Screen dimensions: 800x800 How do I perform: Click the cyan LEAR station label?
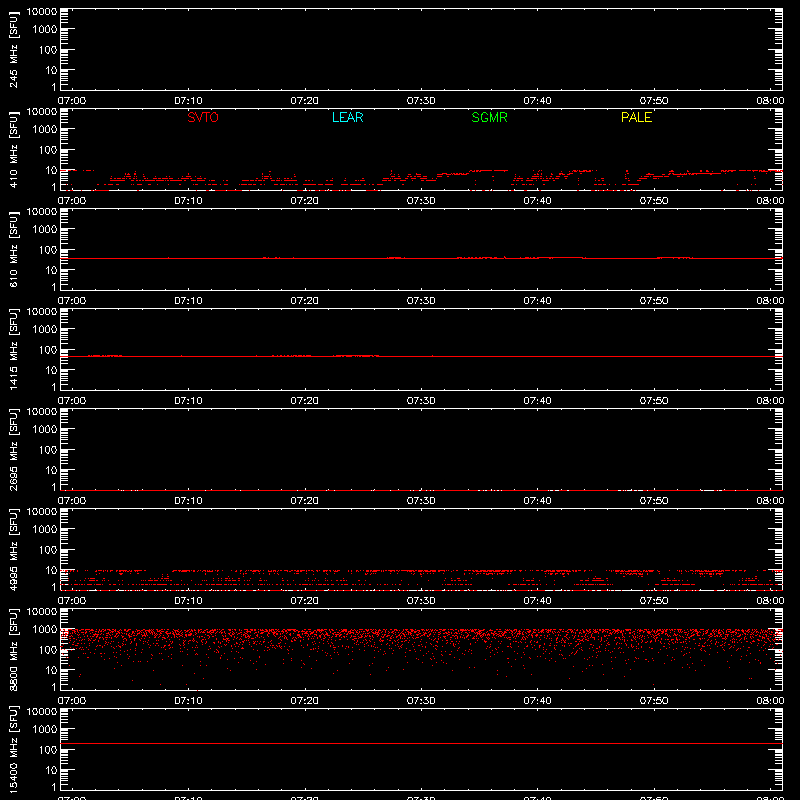tap(347, 117)
